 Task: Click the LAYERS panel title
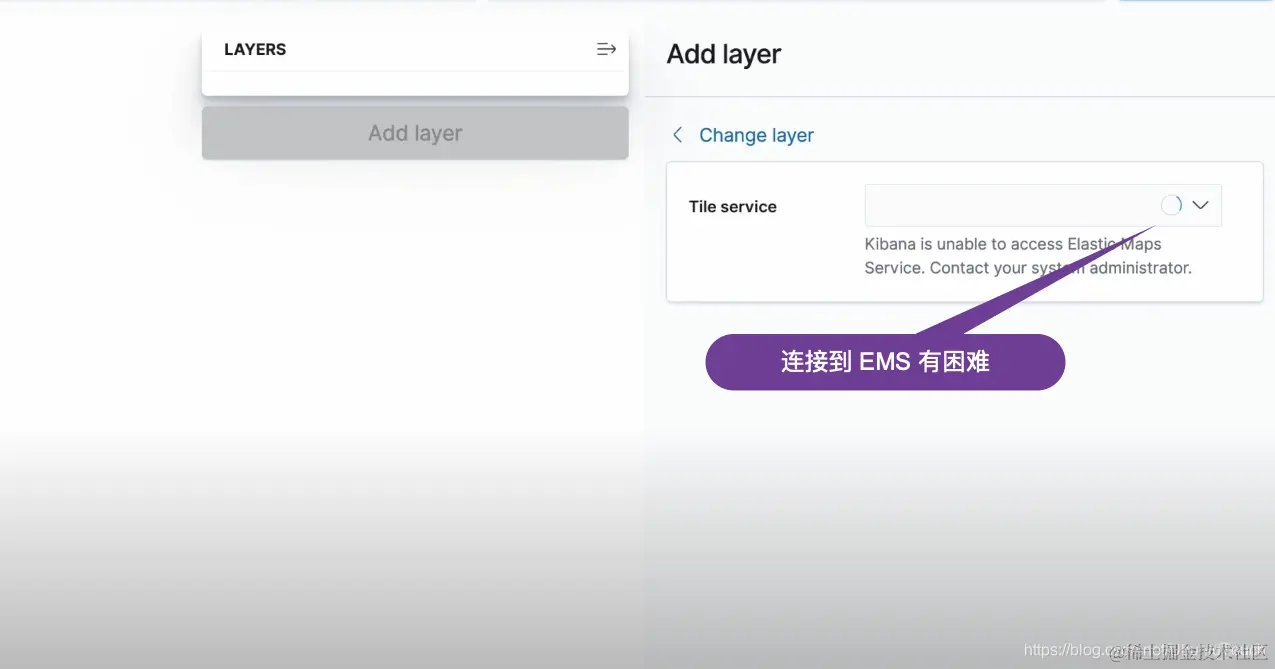click(x=255, y=49)
